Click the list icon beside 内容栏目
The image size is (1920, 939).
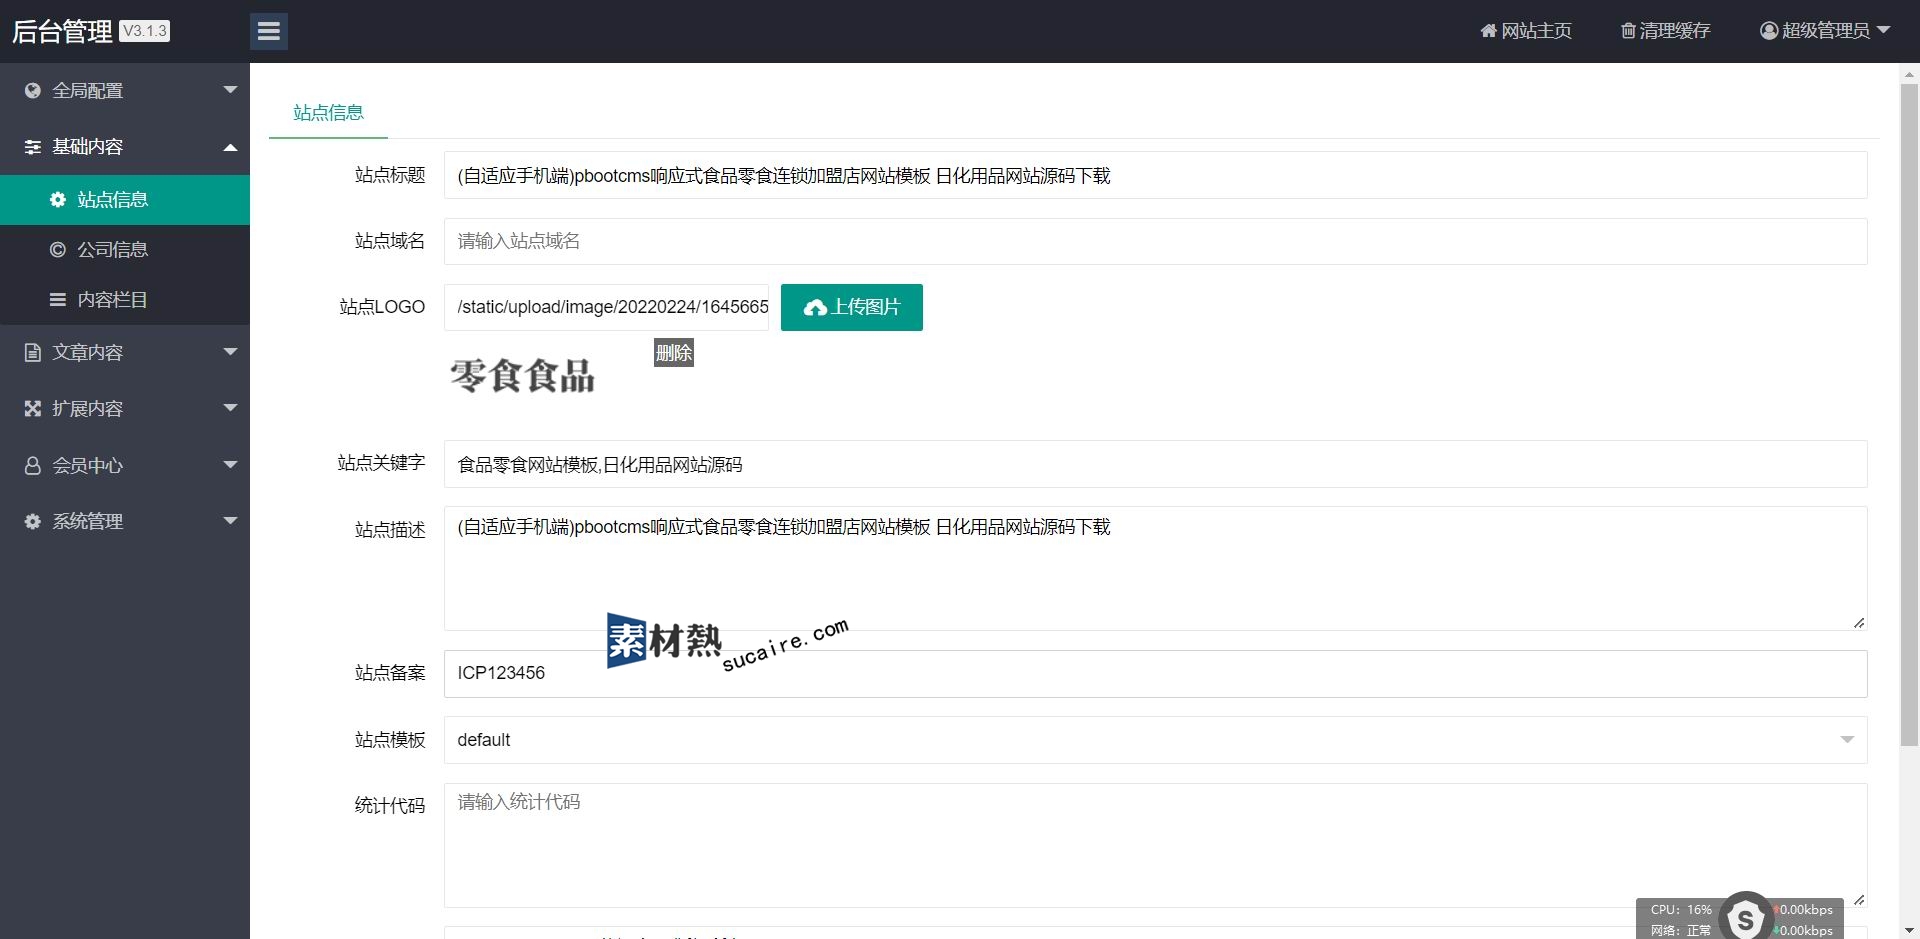pyautogui.click(x=58, y=300)
